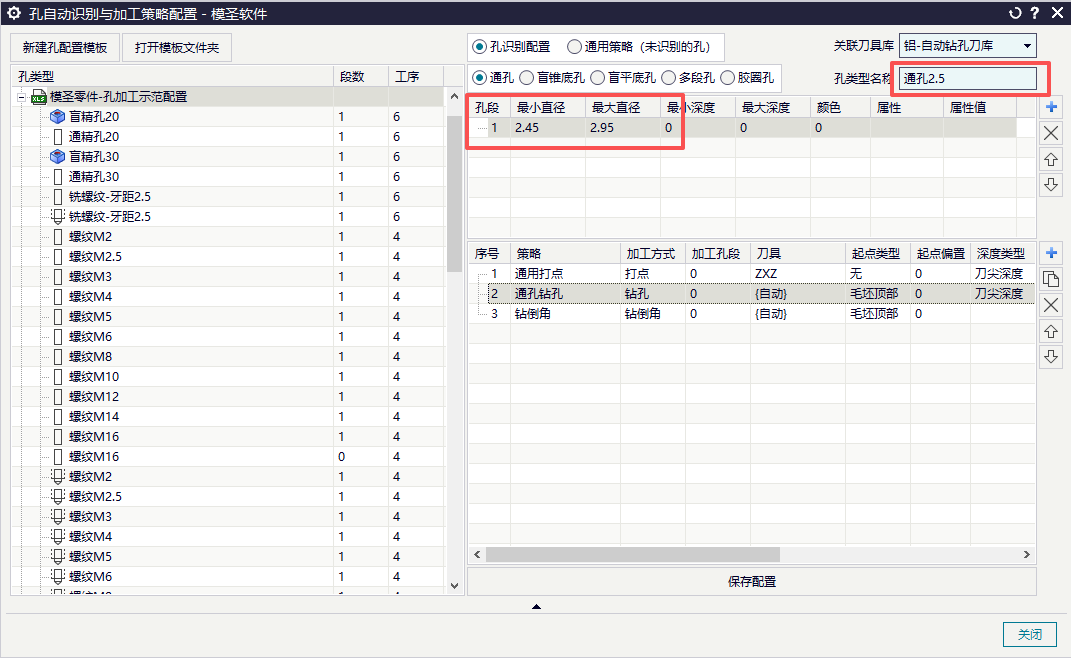Image resolution: width=1071 pixels, height=658 pixels.
Task: Copy the selected strategy row icon
Action: 1051,279
